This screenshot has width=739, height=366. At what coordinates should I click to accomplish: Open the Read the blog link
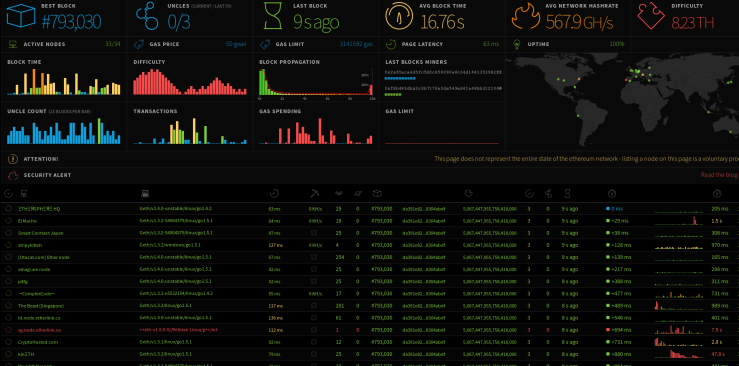(719, 175)
